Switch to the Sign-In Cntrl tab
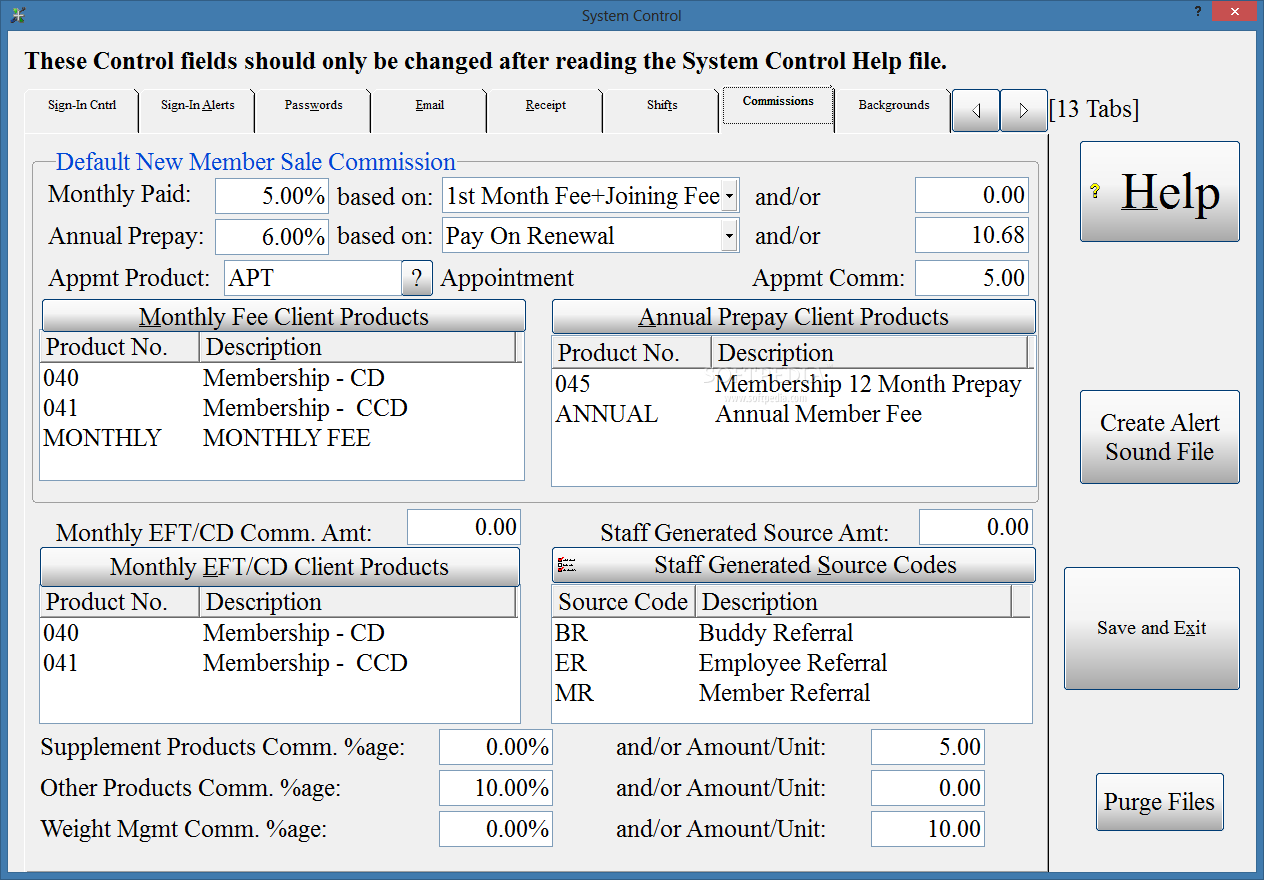The height and width of the screenshot is (880, 1264). click(x=82, y=110)
